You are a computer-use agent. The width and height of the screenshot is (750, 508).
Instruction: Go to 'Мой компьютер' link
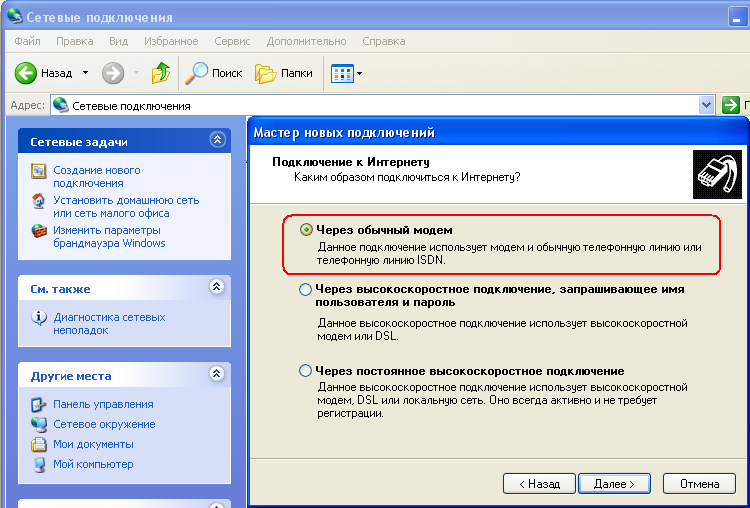[x=93, y=464]
